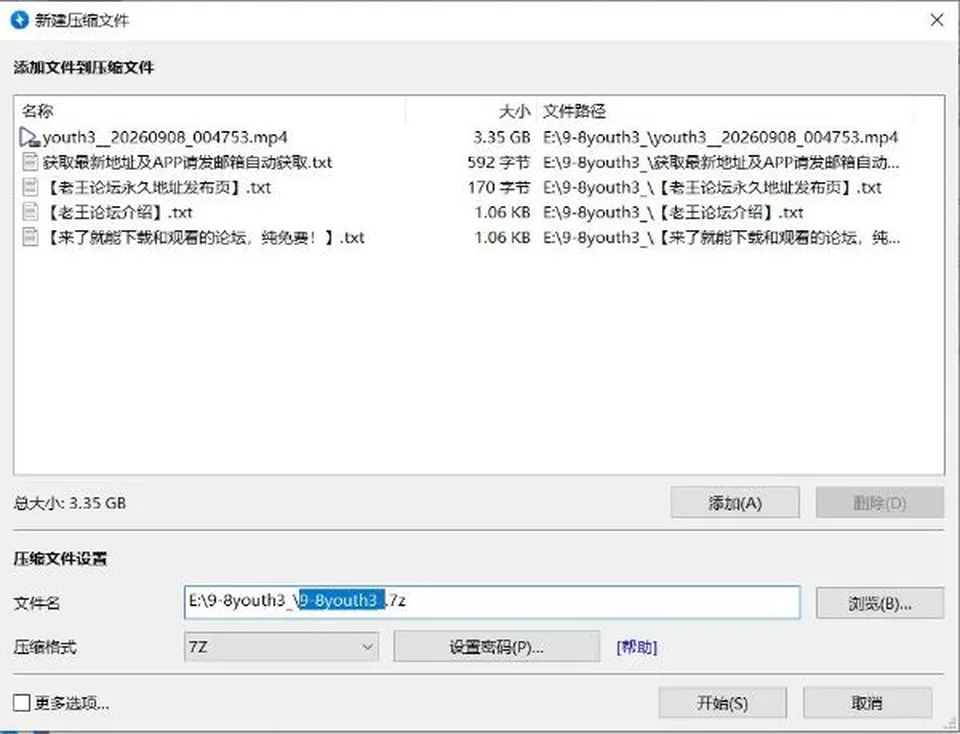The image size is (960, 734).
Task: Sort by the 文件路径 column header
Action: [574, 111]
